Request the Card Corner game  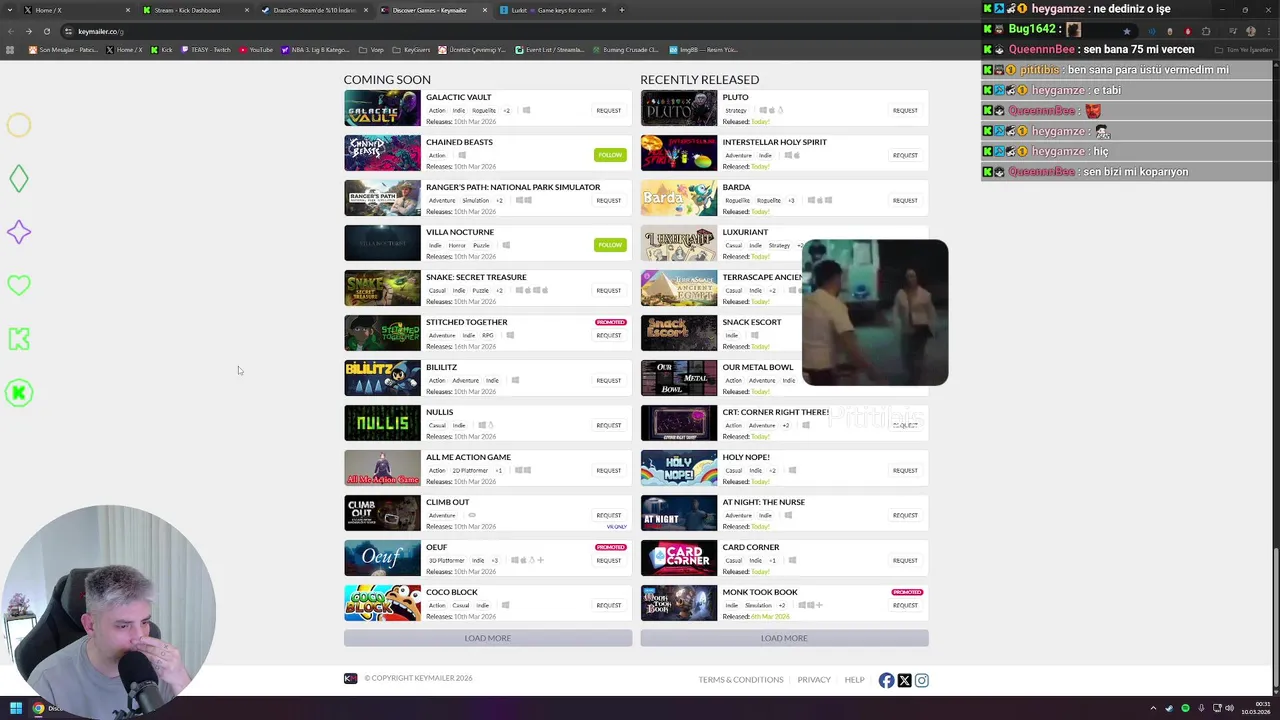[x=905, y=560]
